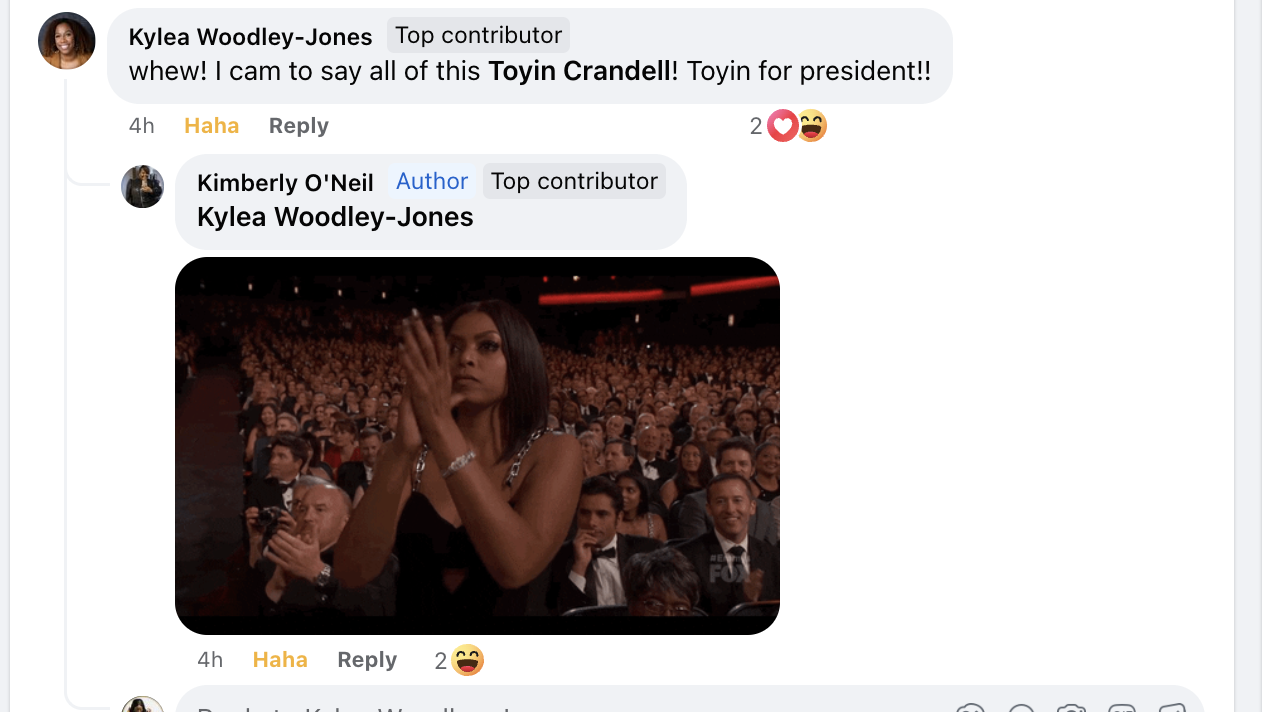Click the Toyin Crandell mention
The image size is (1268, 712).
tap(579, 71)
